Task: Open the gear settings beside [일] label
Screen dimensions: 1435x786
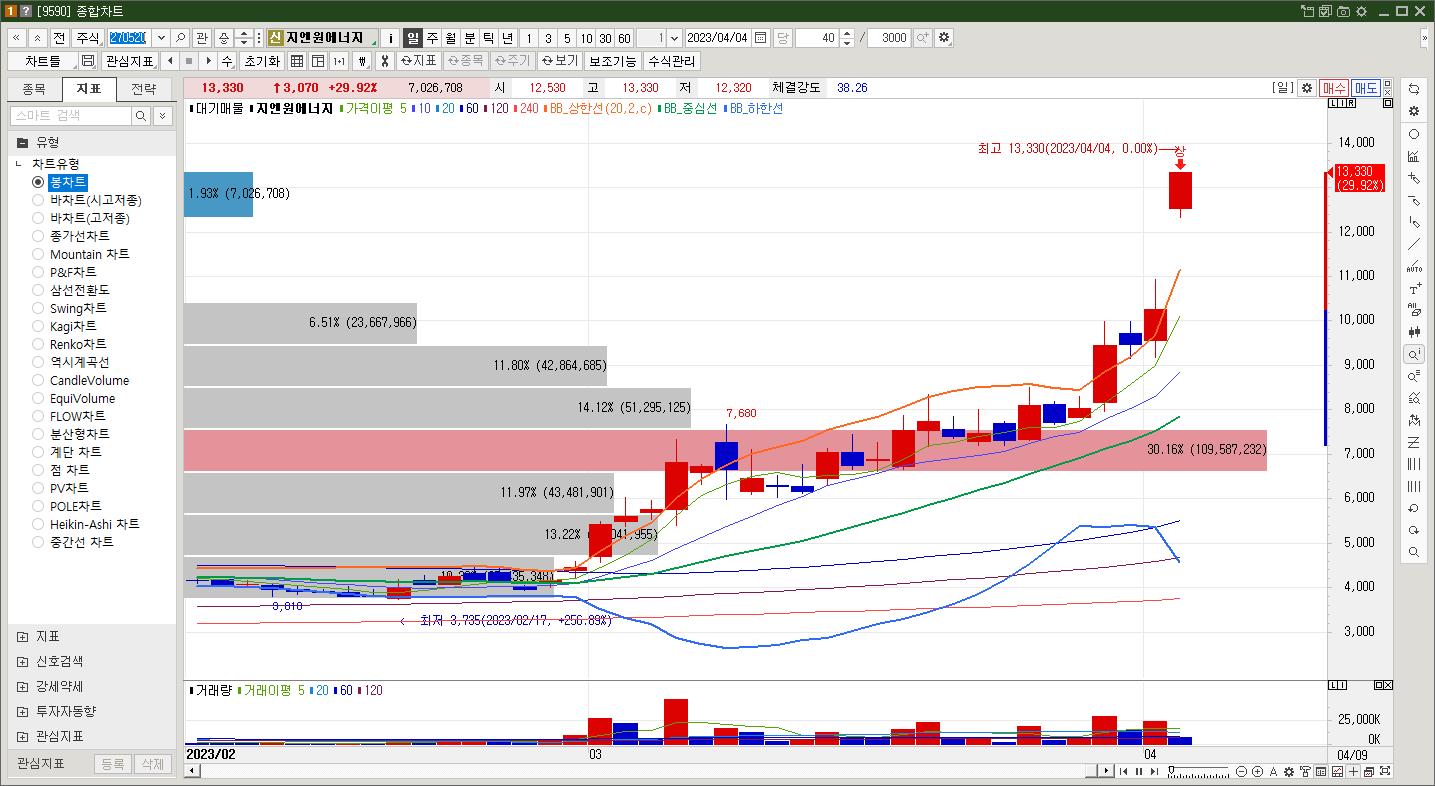Action: [x=1305, y=88]
